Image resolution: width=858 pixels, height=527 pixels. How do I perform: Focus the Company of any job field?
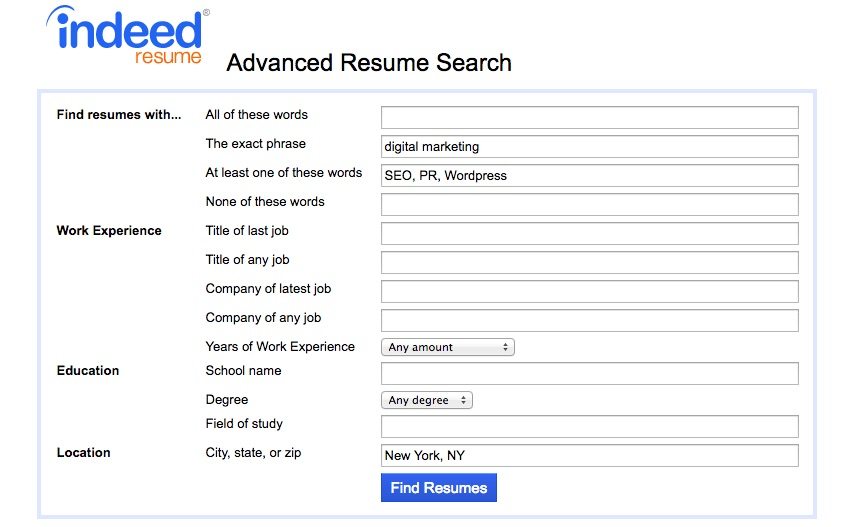(590, 321)
